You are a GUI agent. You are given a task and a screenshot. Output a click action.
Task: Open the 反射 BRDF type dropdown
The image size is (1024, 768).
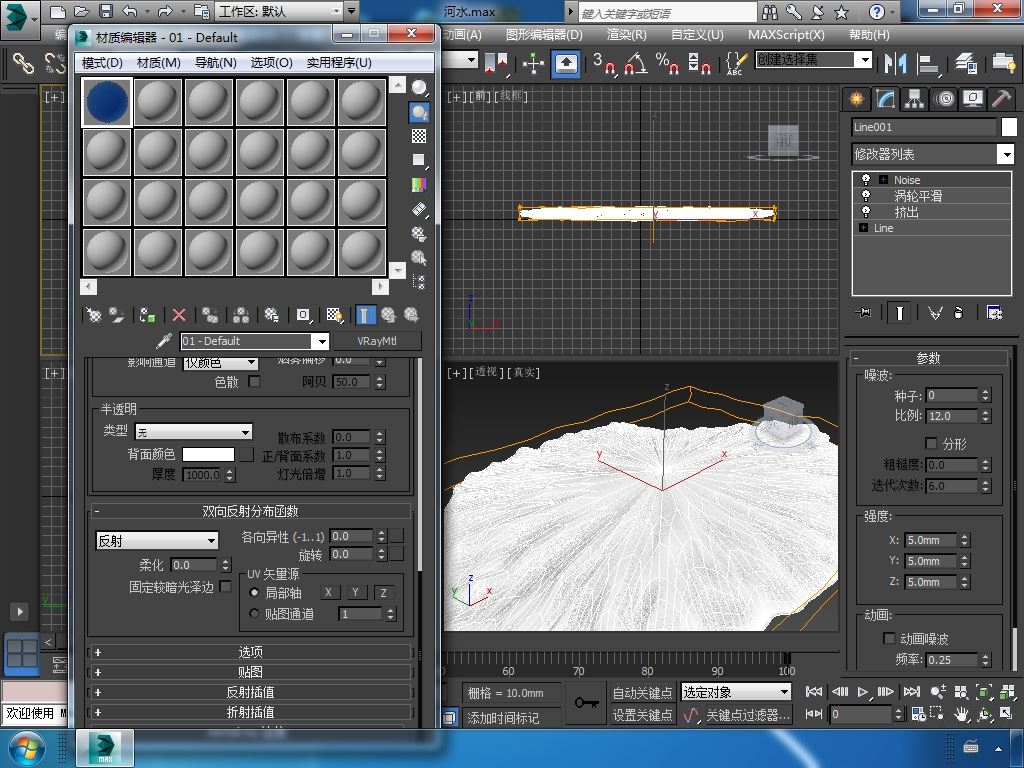point(157,540)
